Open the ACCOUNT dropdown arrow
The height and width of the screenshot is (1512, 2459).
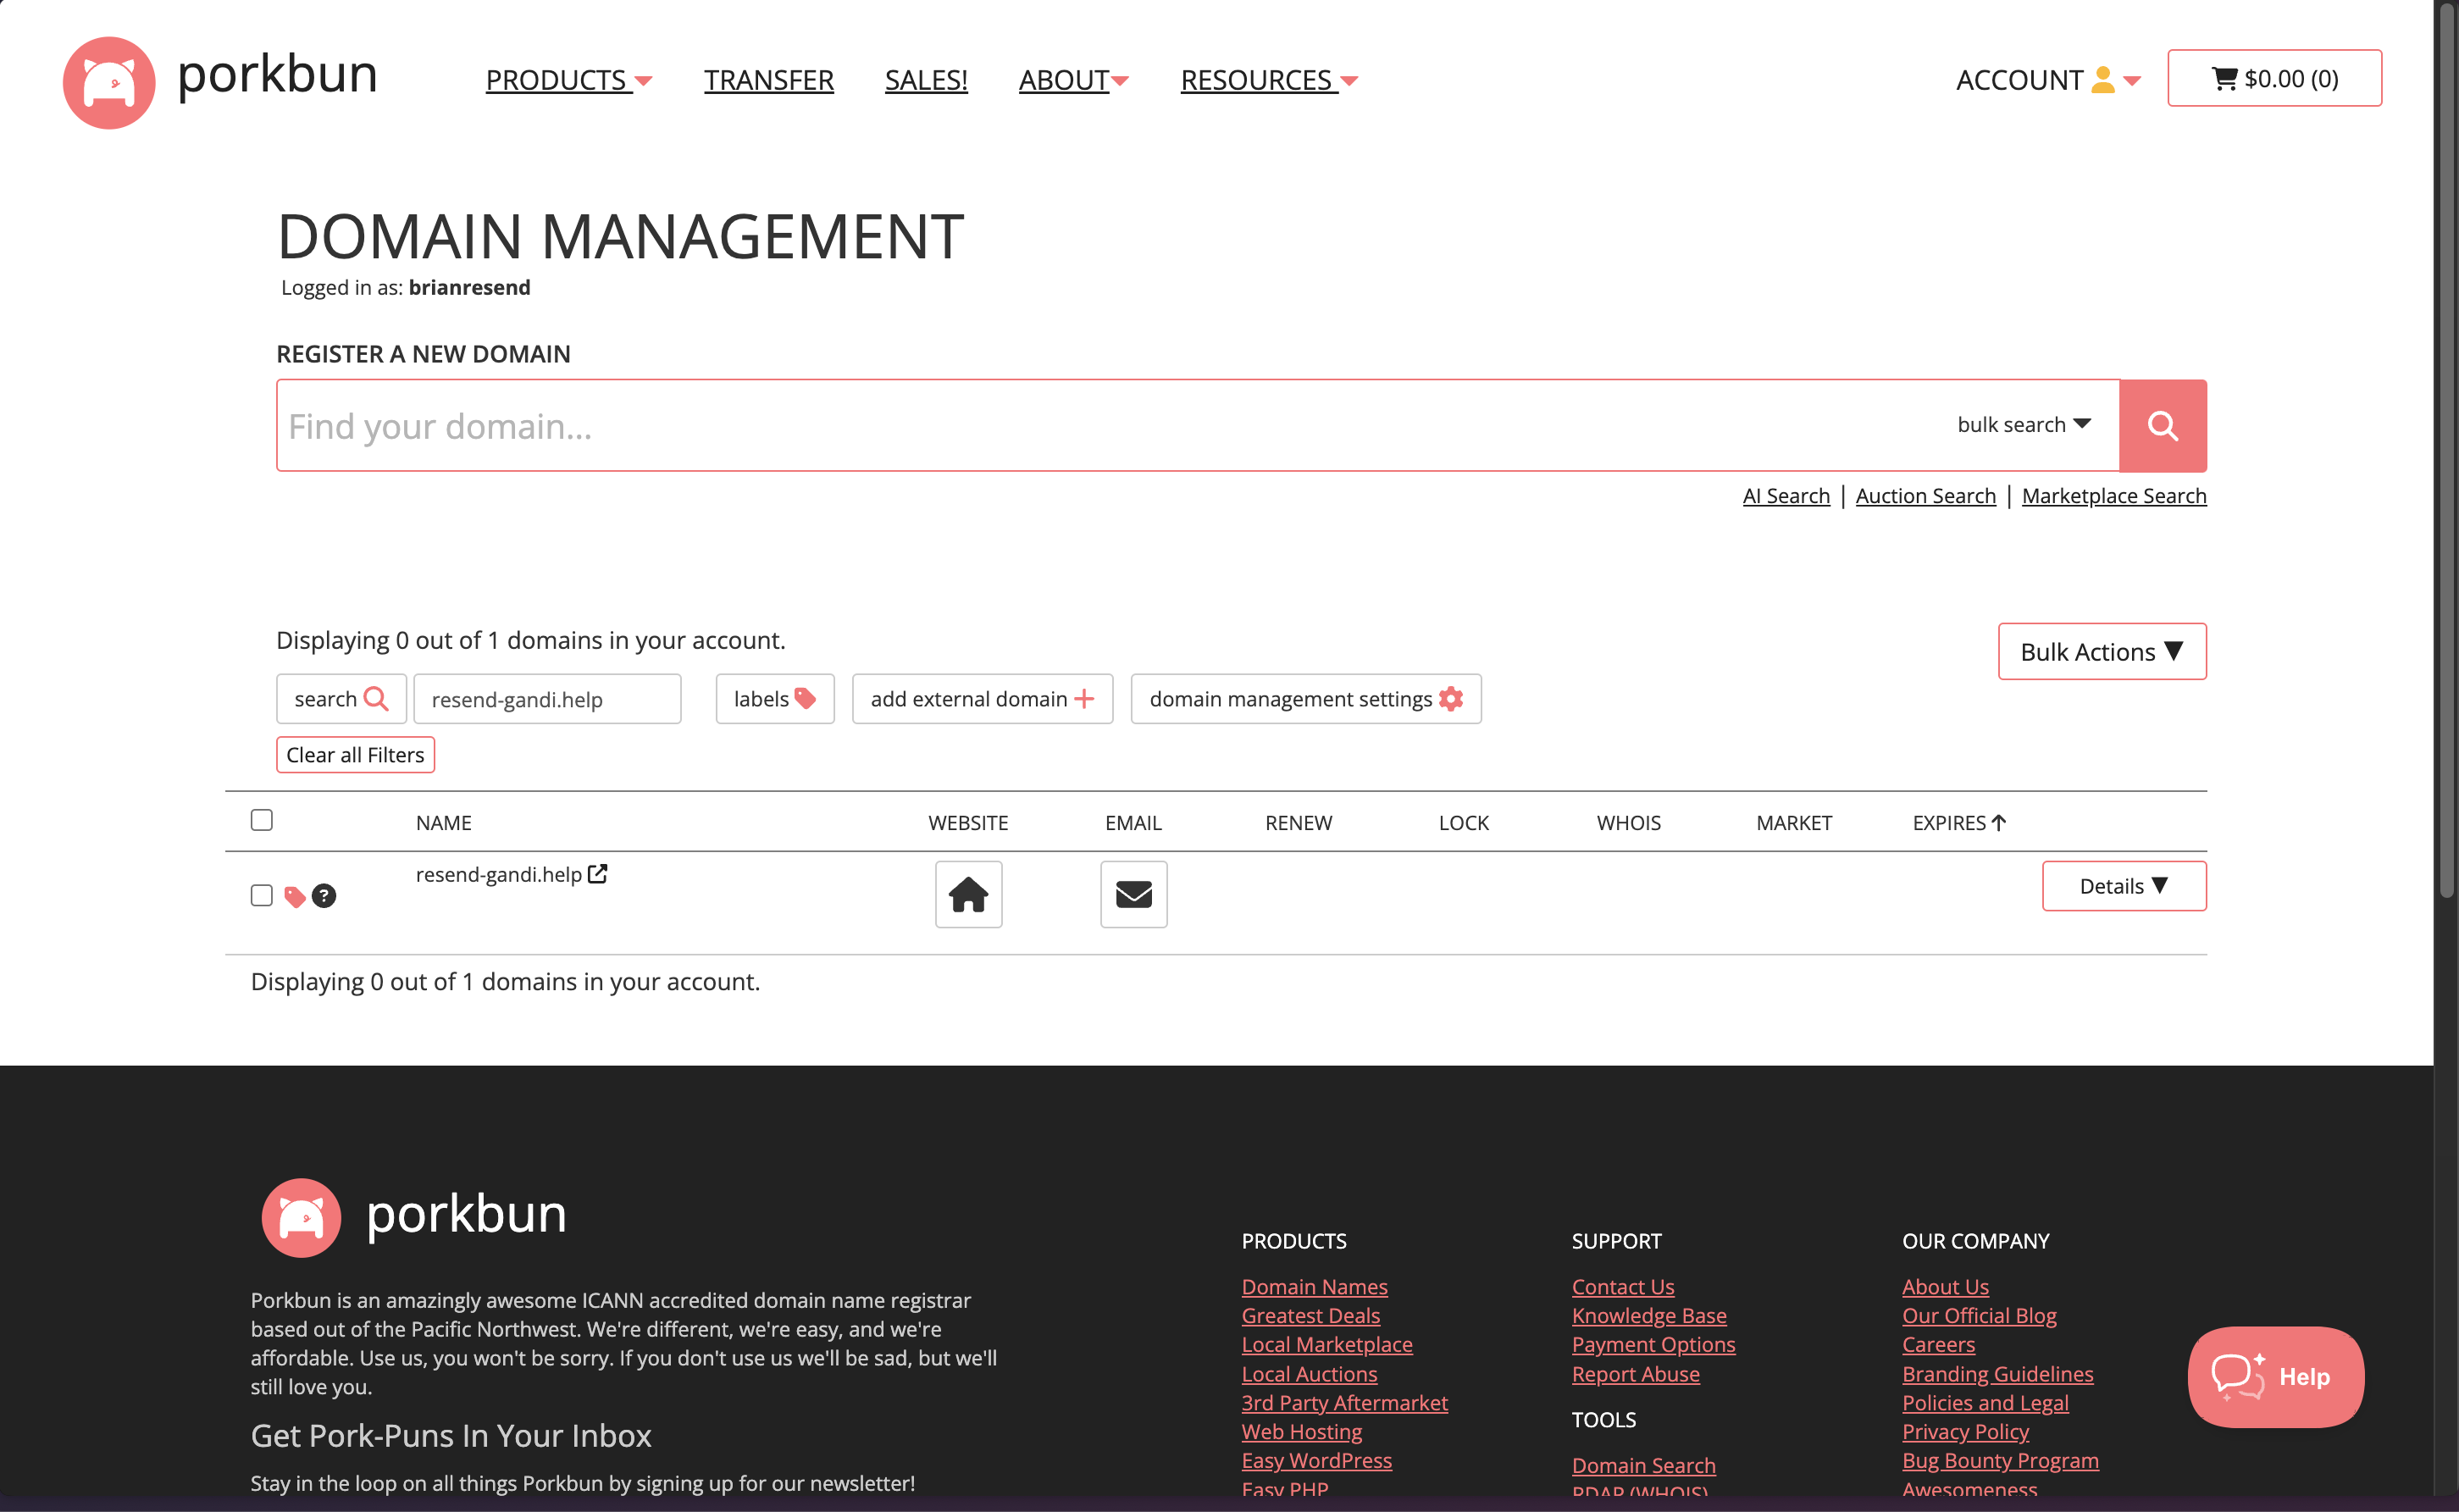tap(2132, 81)
